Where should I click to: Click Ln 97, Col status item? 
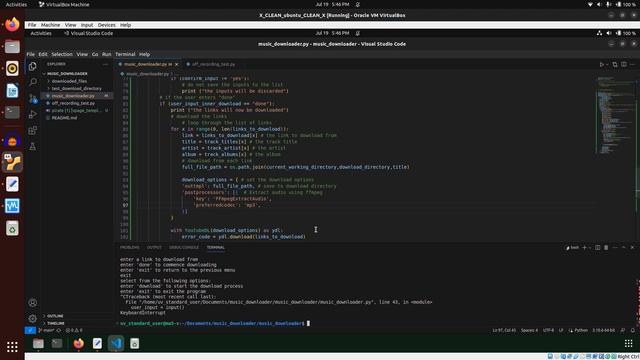504,330
